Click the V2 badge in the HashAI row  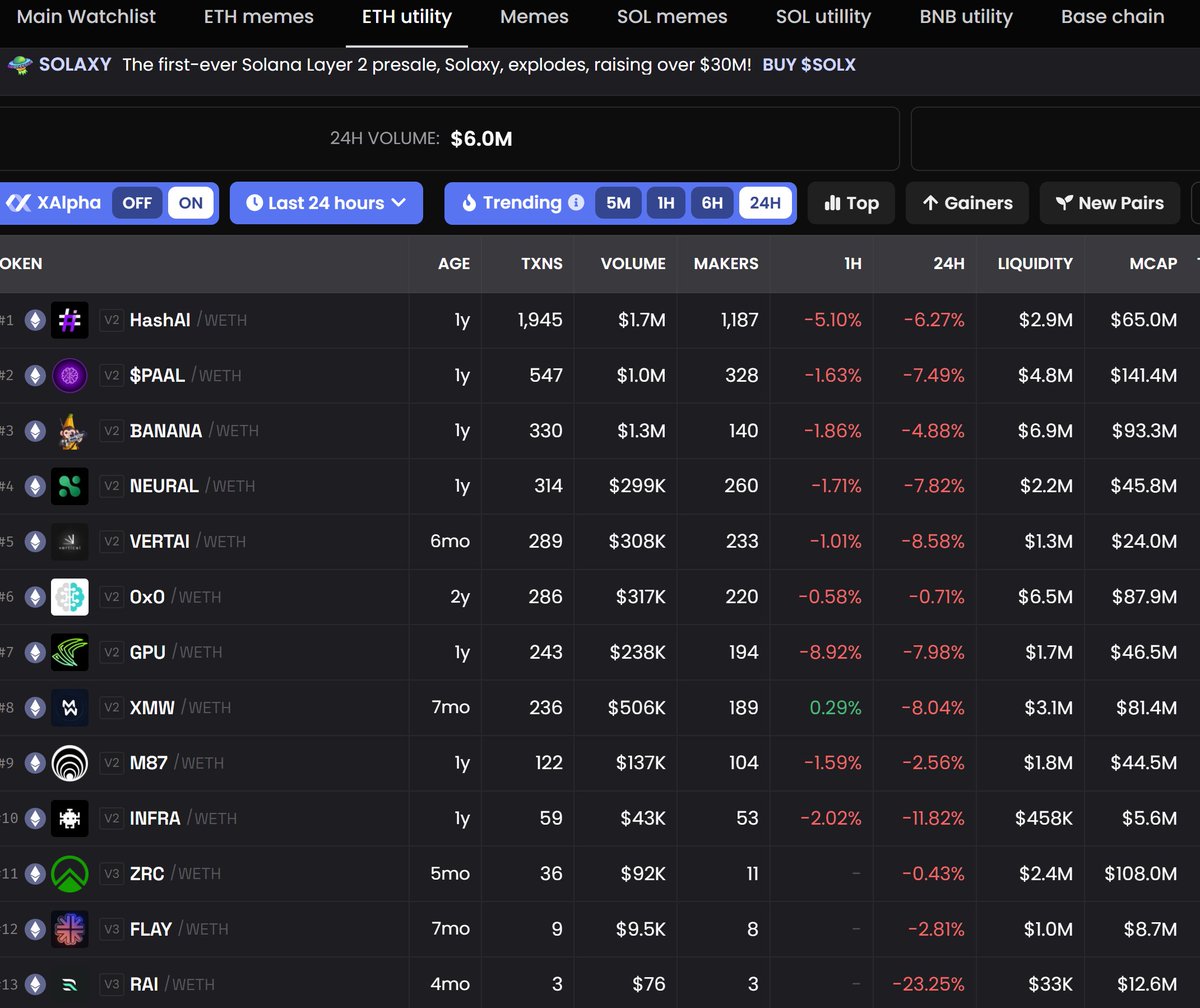[111, 320]
